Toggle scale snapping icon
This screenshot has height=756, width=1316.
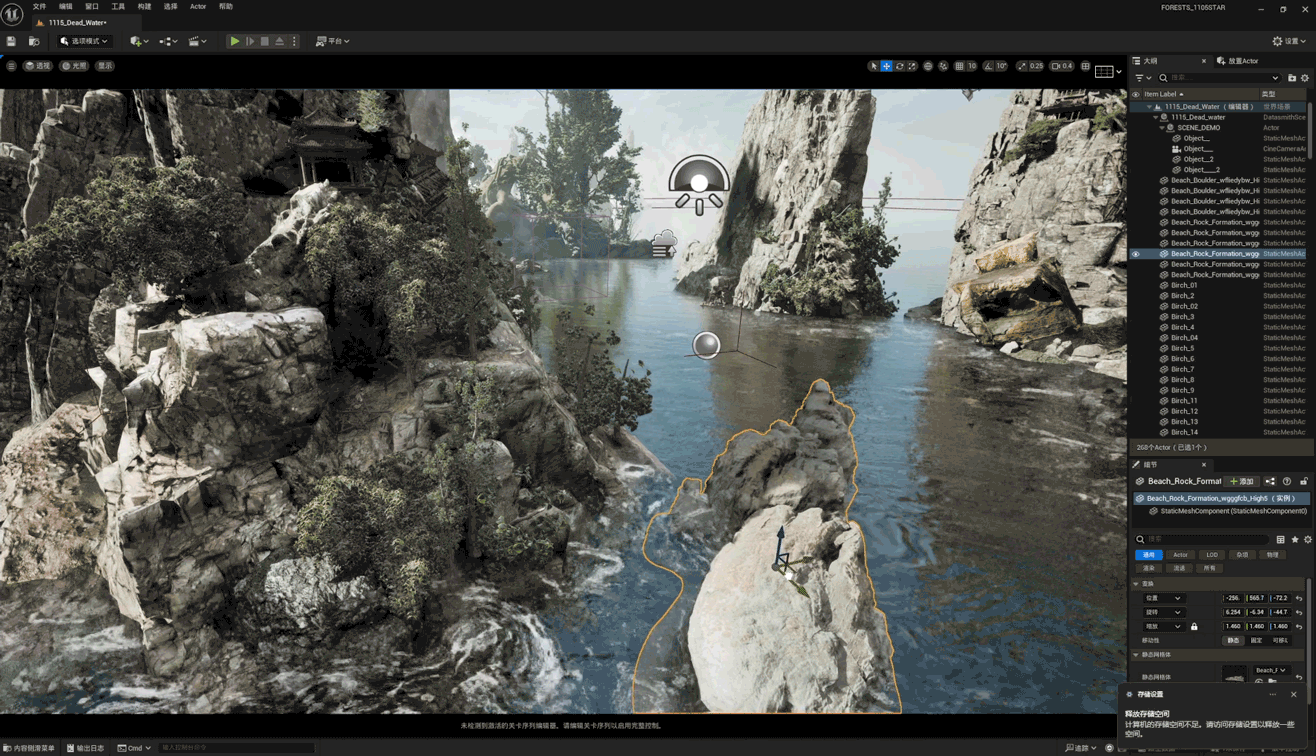tap(1022, 66)
